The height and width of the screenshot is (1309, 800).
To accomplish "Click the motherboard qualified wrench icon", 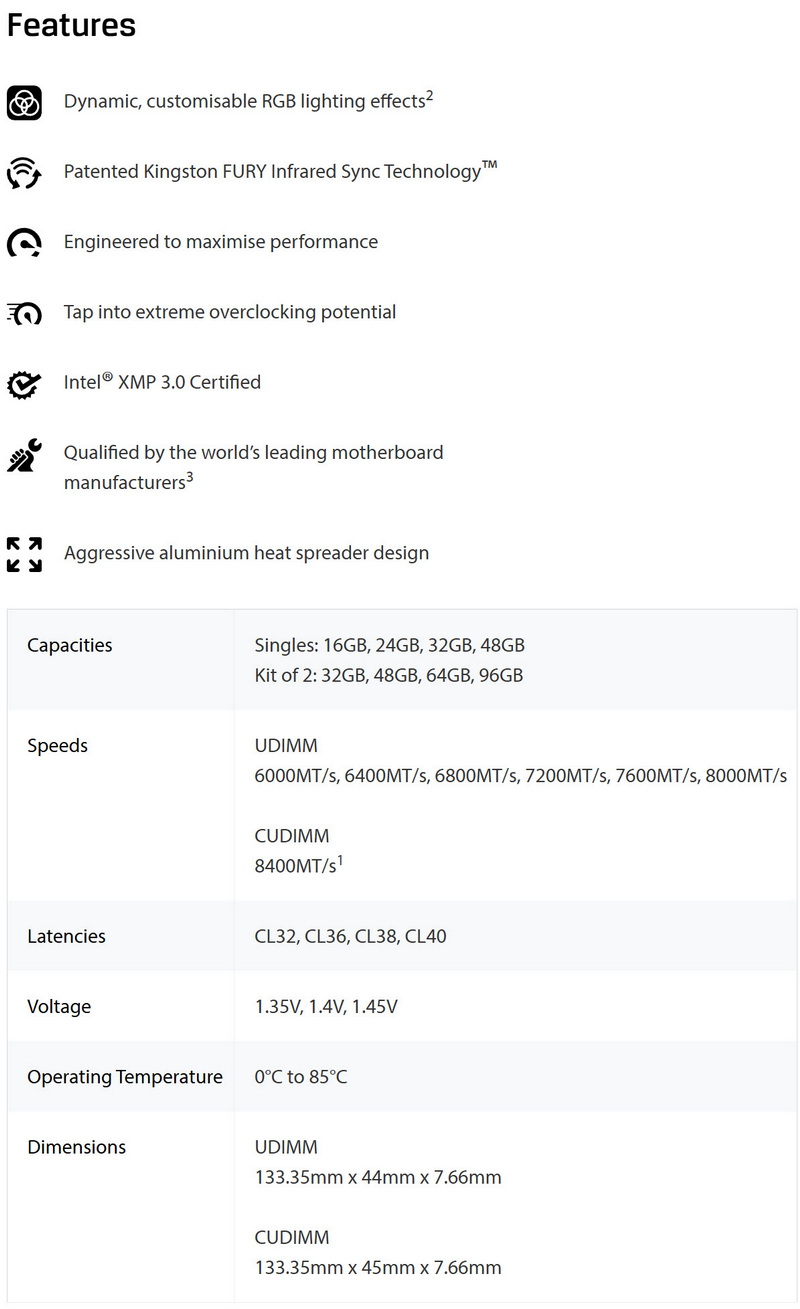I will tap(24, 455).
